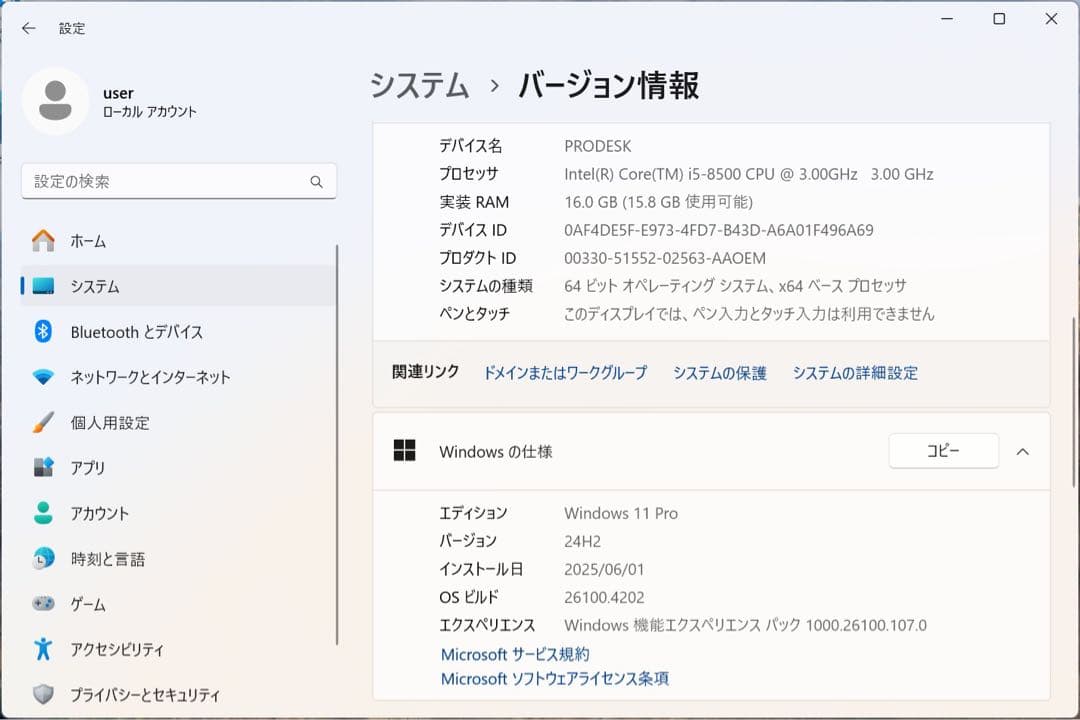1080x720 pixels.
Task: Select the ホーム sidebar icon
Action: (42, 241)
